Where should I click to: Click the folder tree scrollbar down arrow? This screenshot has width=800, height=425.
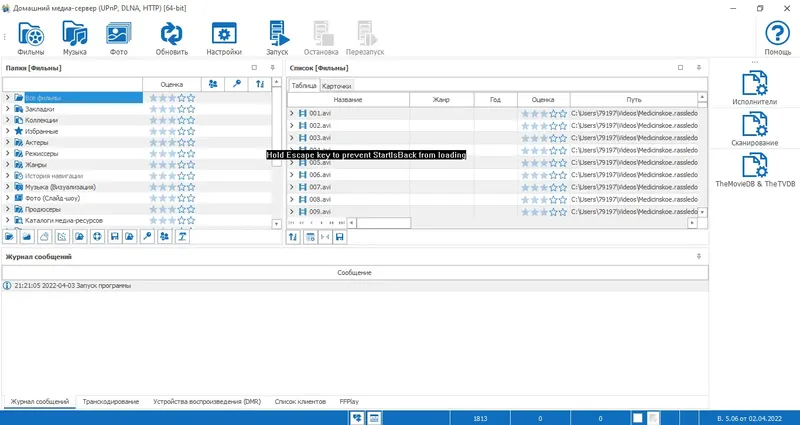click(x=276, y=224)
